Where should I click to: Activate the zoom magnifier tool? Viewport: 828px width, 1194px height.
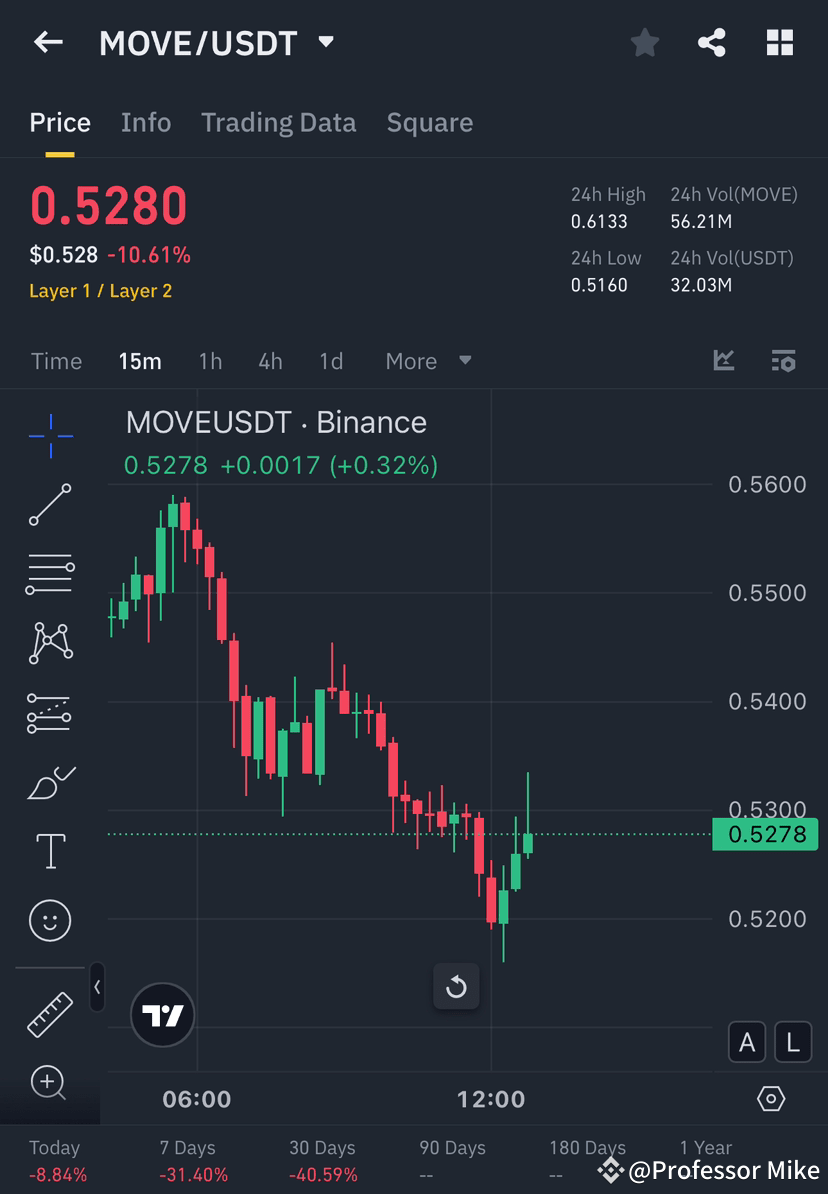coord(49,1082)
